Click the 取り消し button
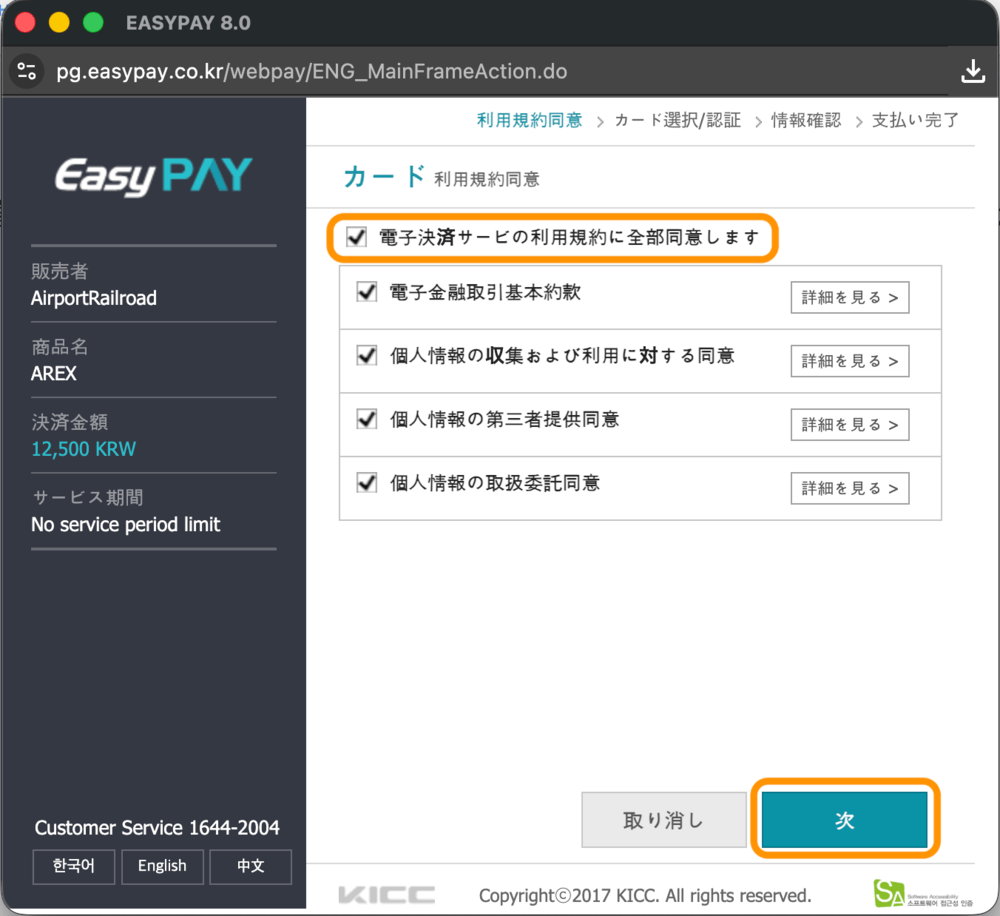This screenshot has height=916, width=1000. point(664,820)
